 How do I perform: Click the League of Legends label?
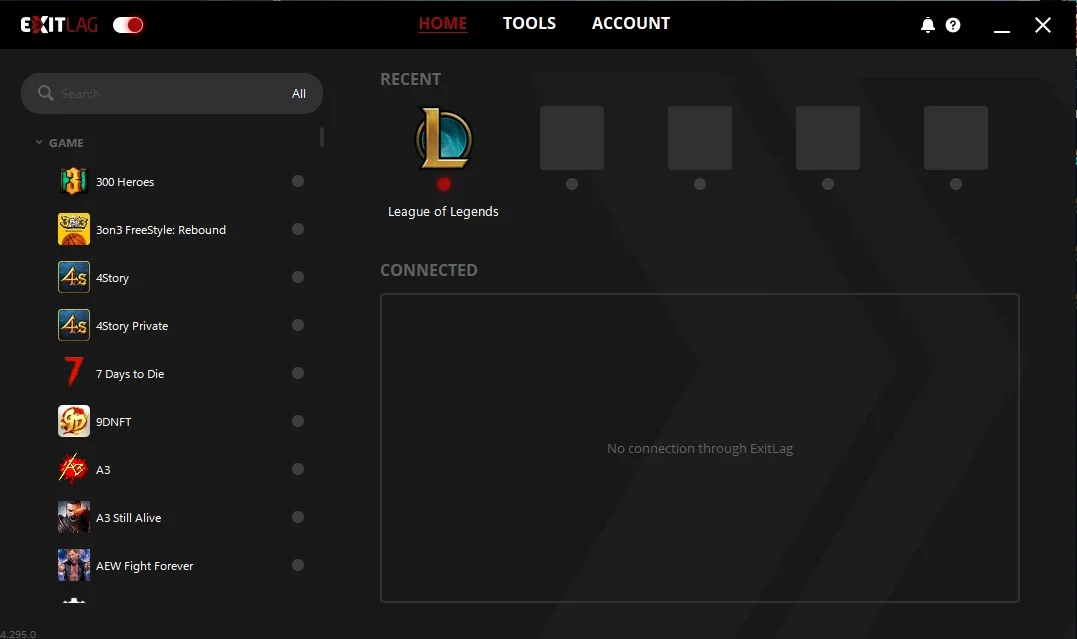443,212
